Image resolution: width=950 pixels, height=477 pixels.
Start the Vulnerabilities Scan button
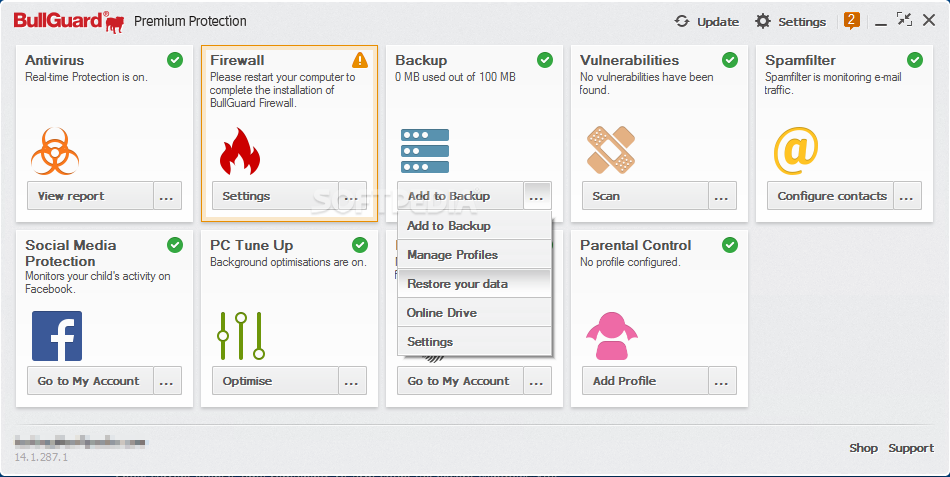pyautogui.click(x=645, y=196)
